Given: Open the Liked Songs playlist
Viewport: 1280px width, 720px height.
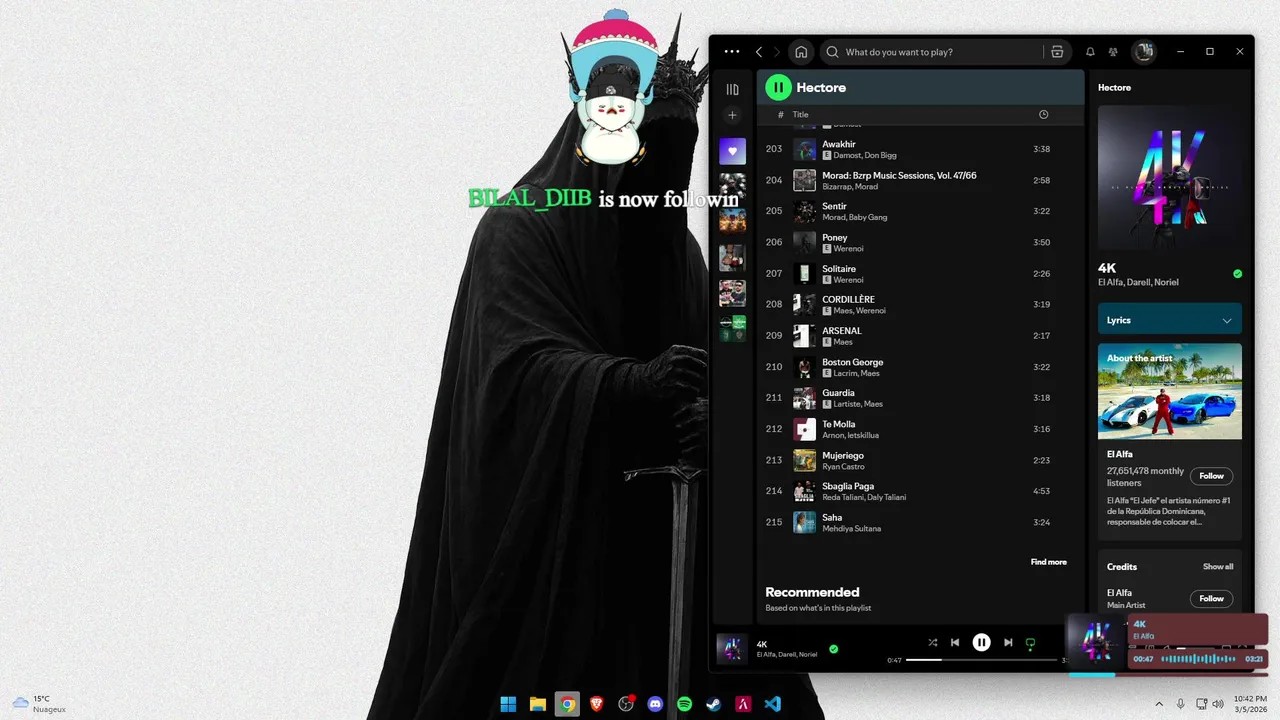Looking at the screenshot, I should [732, 151].
